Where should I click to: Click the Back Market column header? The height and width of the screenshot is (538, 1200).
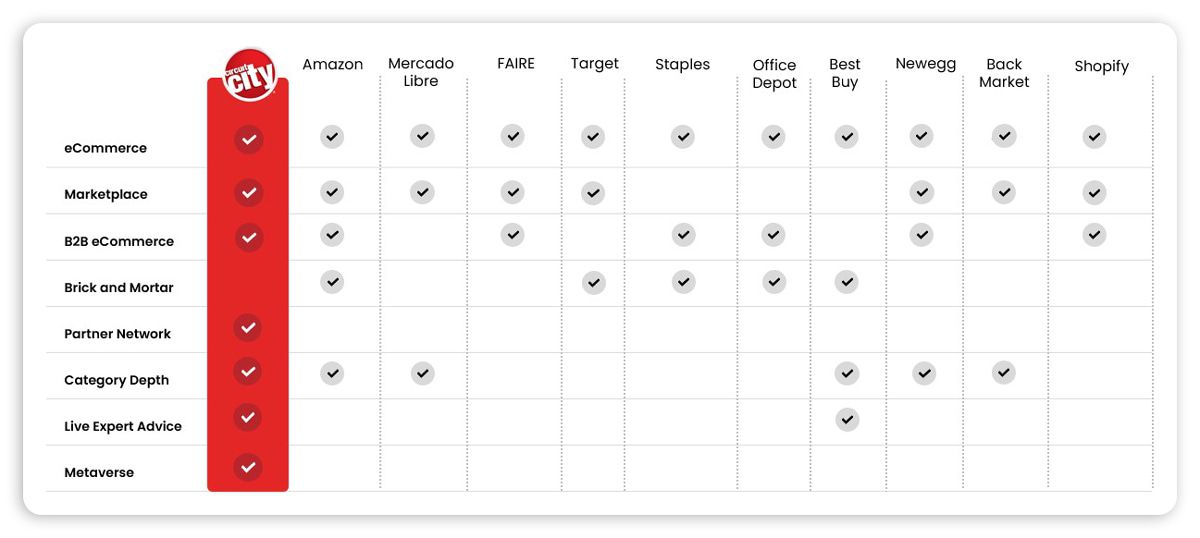pyautogui.click(x=1004, y=73)
